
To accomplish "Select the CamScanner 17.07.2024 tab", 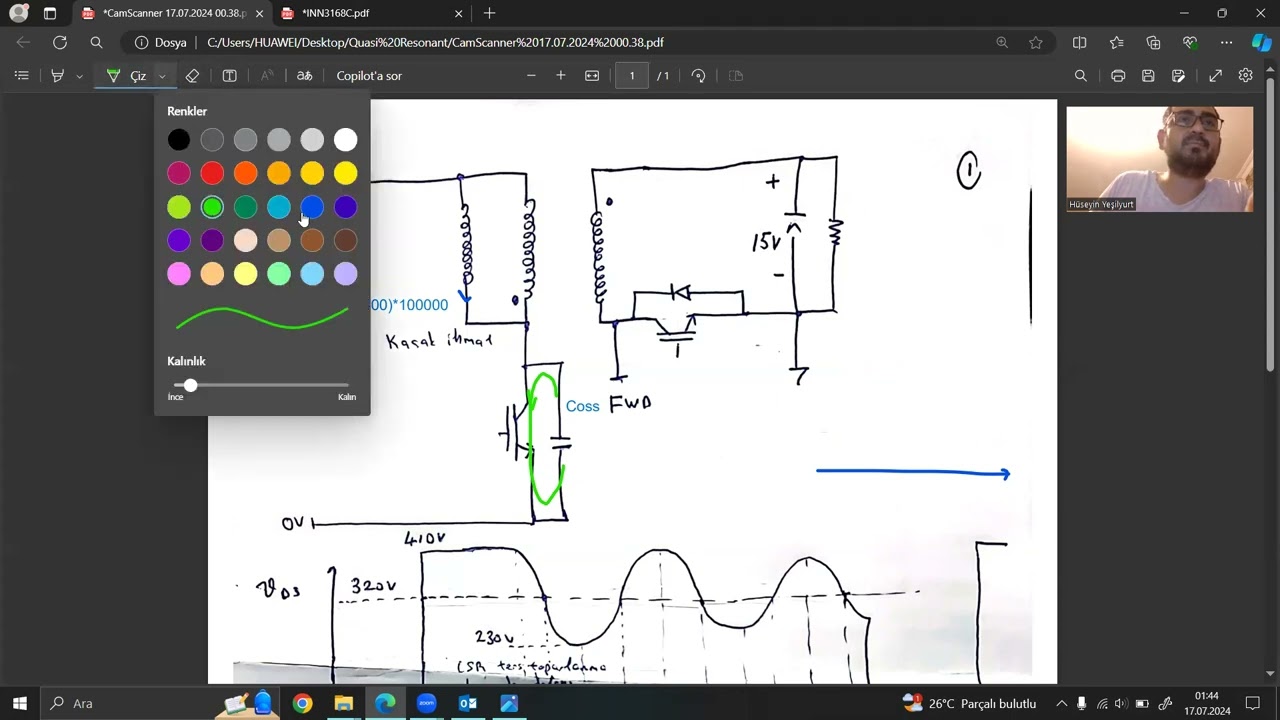I will pos(173,14).
